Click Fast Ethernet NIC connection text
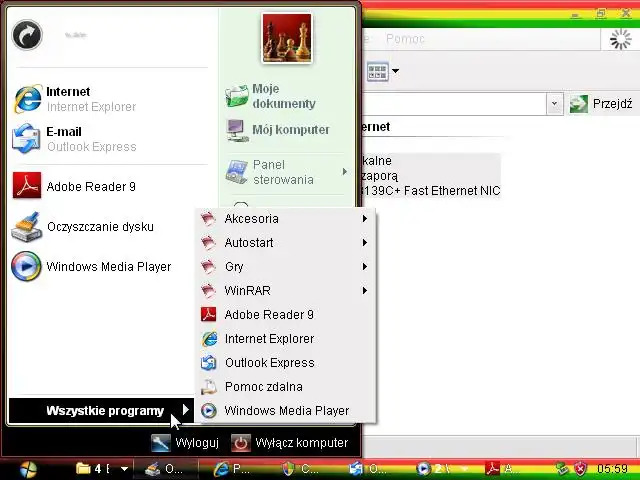Viewport: 640px width, 480px height. click(431, 191)
